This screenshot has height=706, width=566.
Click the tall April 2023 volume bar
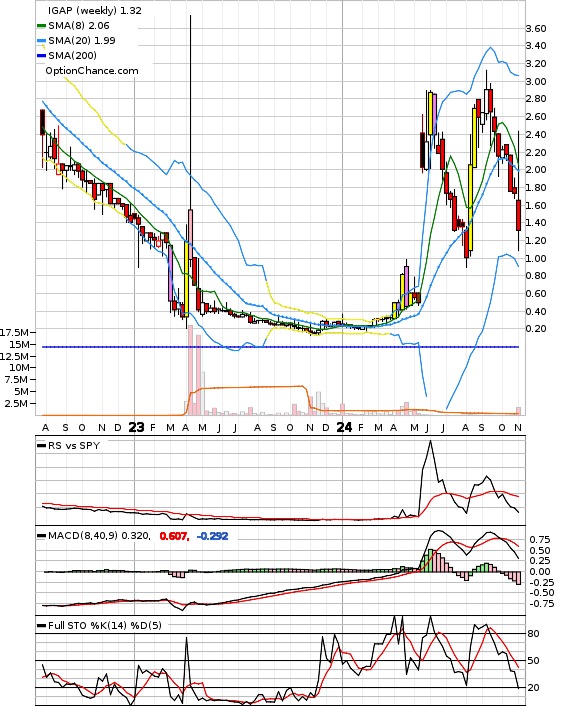click(x=190, y=370)
